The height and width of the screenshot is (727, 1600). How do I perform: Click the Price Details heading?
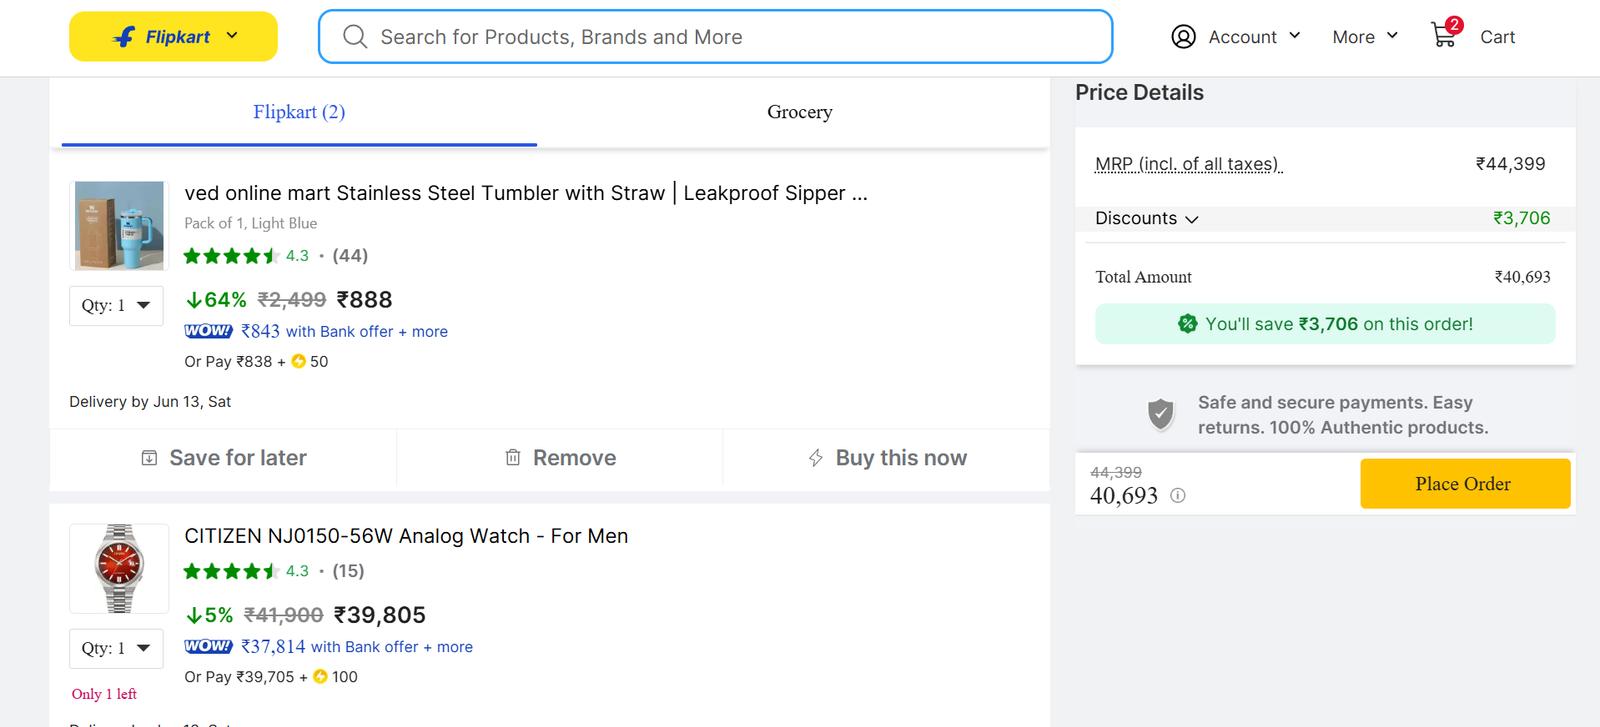pyautogui.click(x=1139, y=92)
